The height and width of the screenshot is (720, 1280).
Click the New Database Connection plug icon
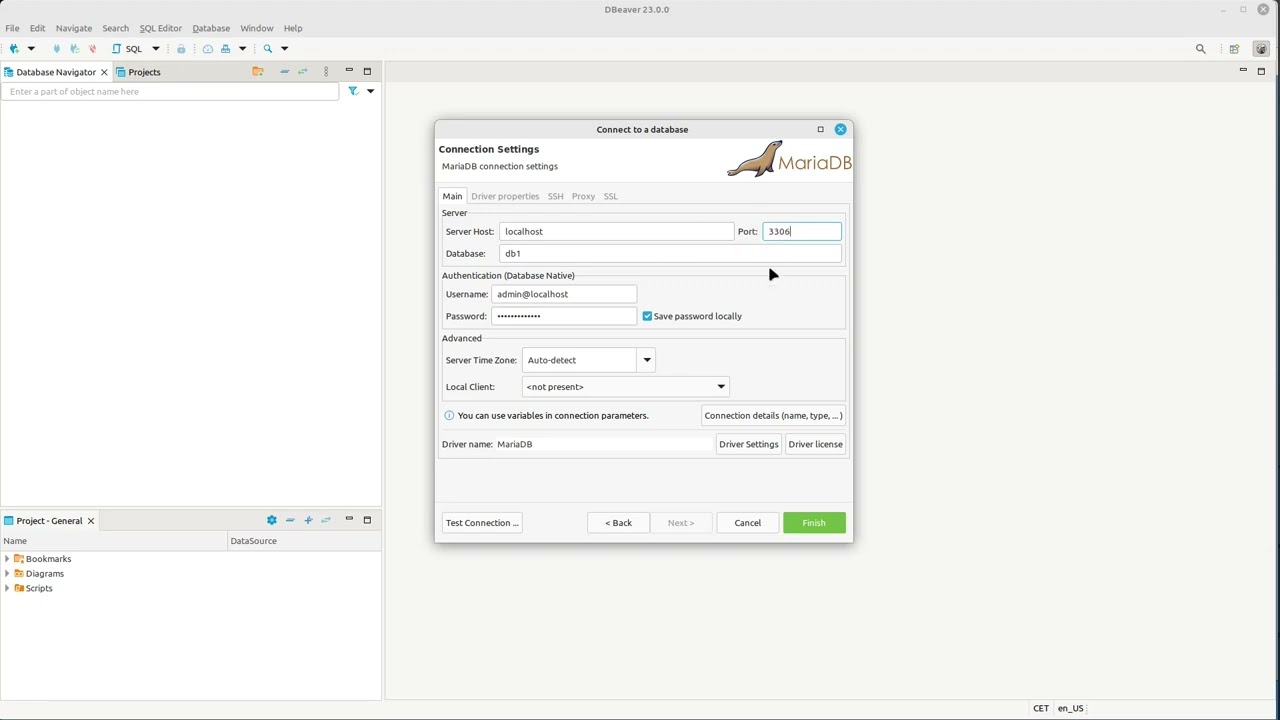[x=14, y=48]
